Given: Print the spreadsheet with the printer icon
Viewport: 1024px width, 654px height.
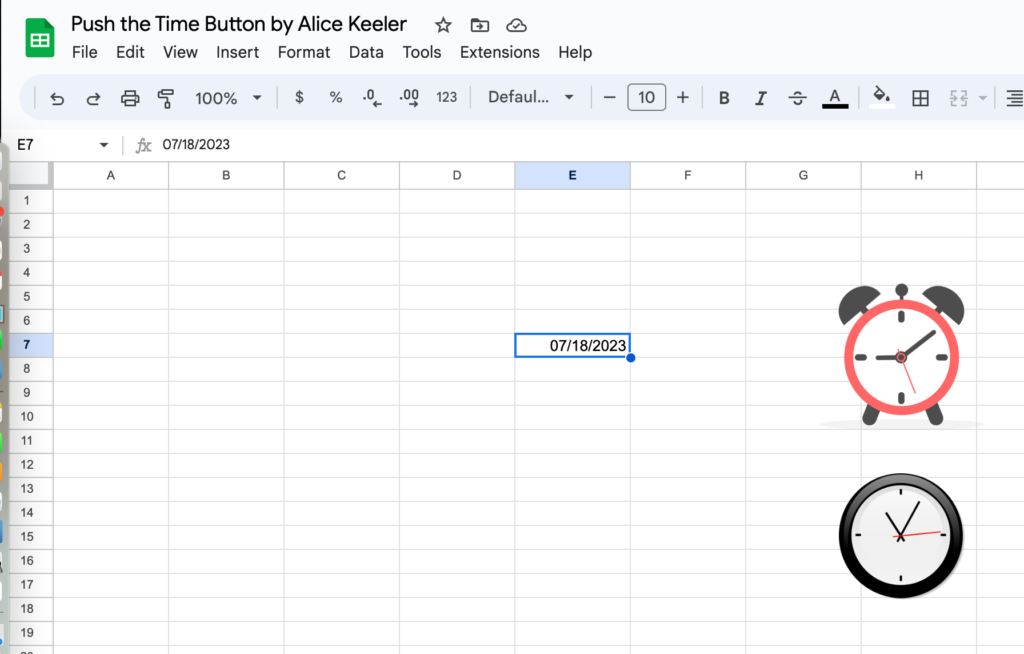Looking at the screenshot, I should coord(130,99).
